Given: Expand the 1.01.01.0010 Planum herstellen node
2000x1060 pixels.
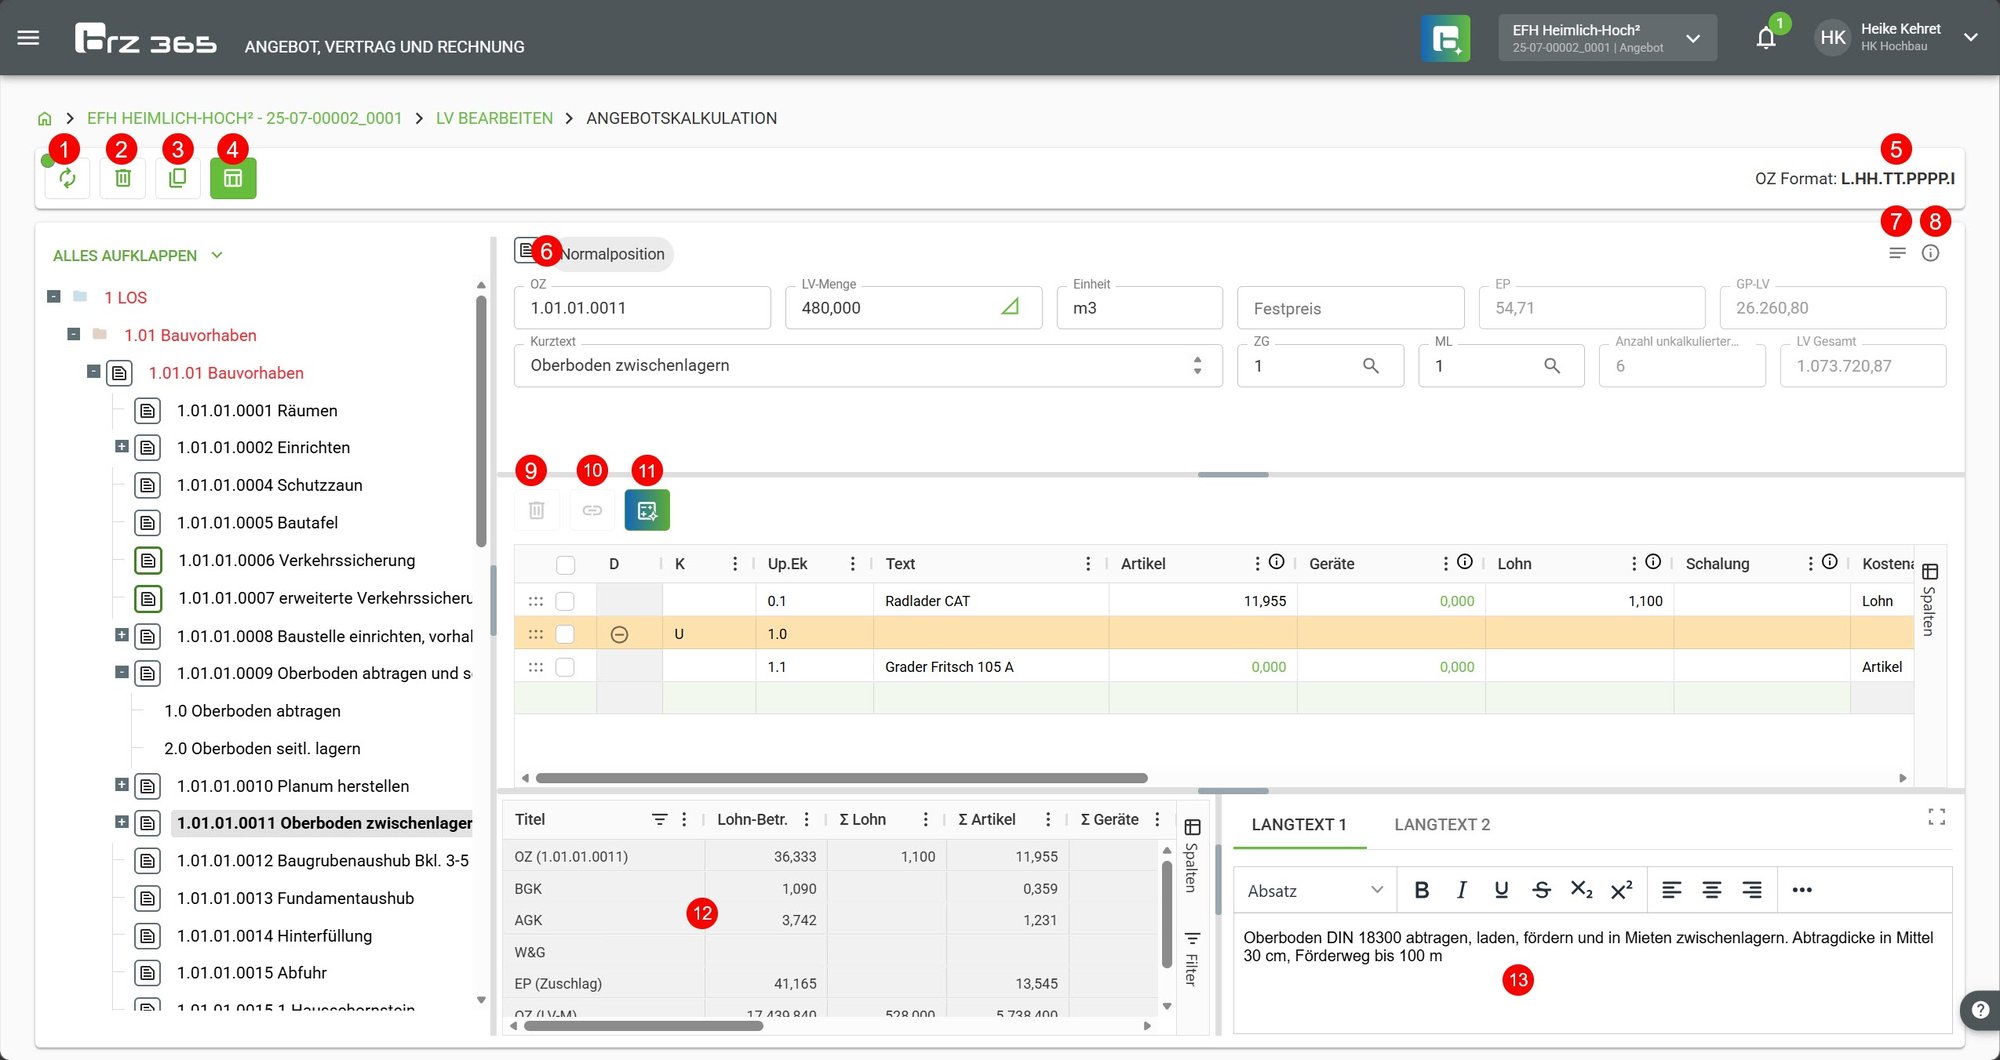Looking at the screenshot, I should click(122, 785).
